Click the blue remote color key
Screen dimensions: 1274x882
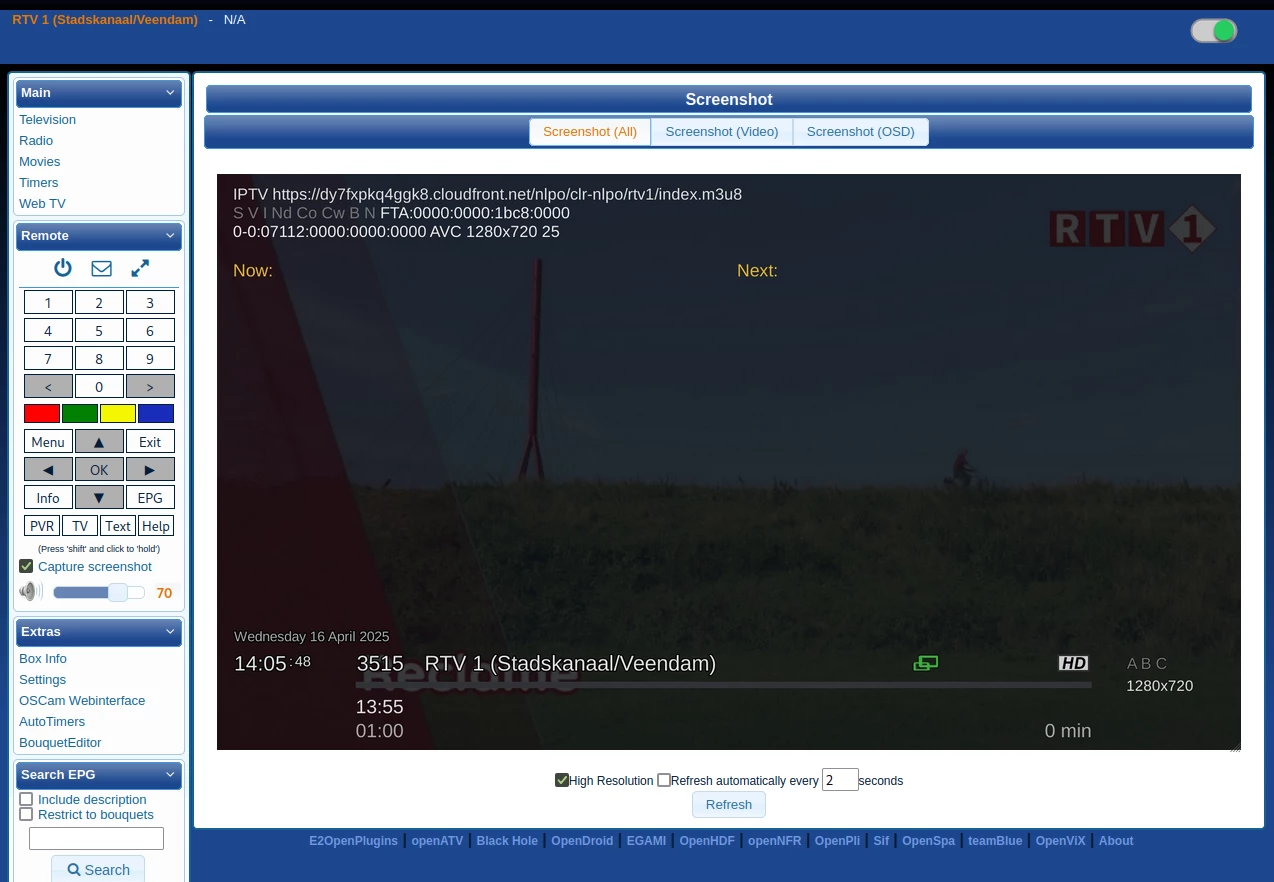[156, 414]
